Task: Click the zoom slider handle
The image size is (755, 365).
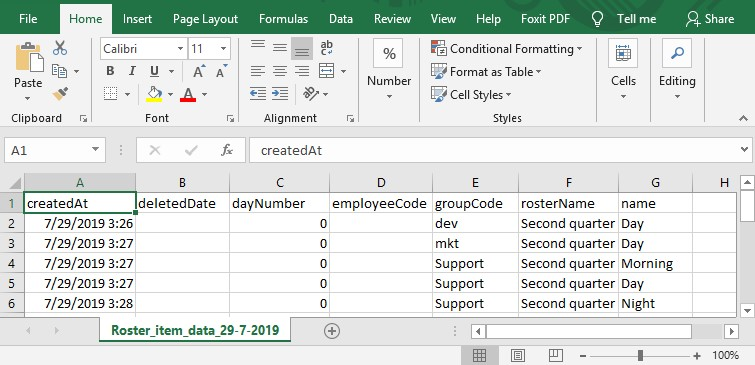Action: 640,356
